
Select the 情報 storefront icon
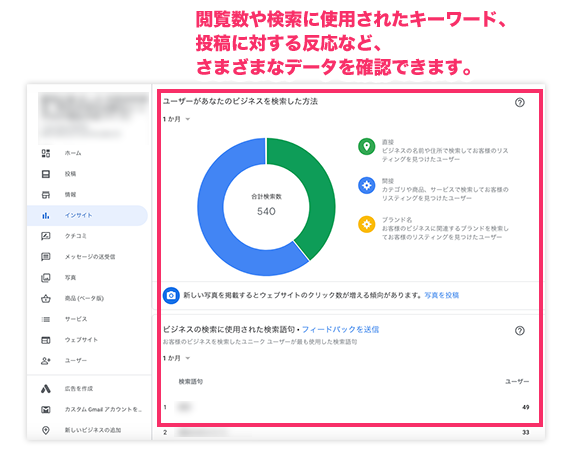tap(46, 195)
